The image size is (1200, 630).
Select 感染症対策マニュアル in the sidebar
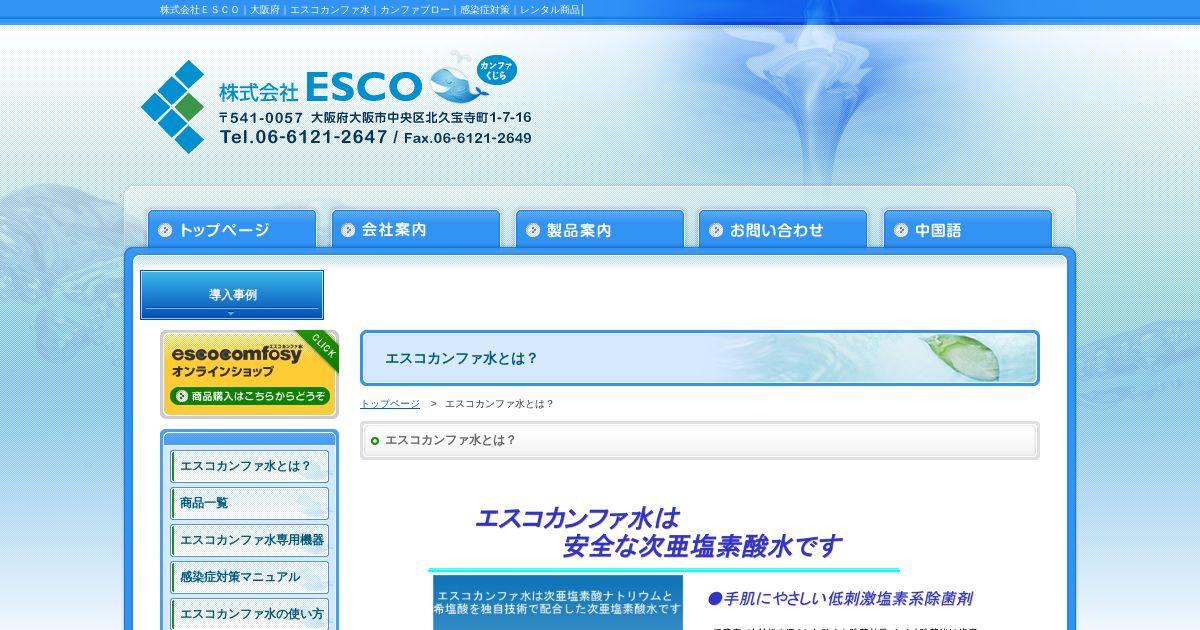250,577
